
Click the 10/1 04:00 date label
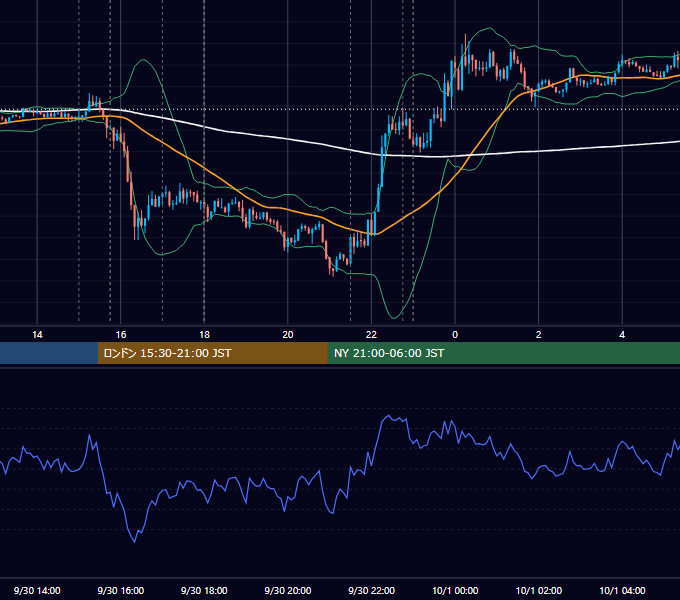click(x=622, y=590)
